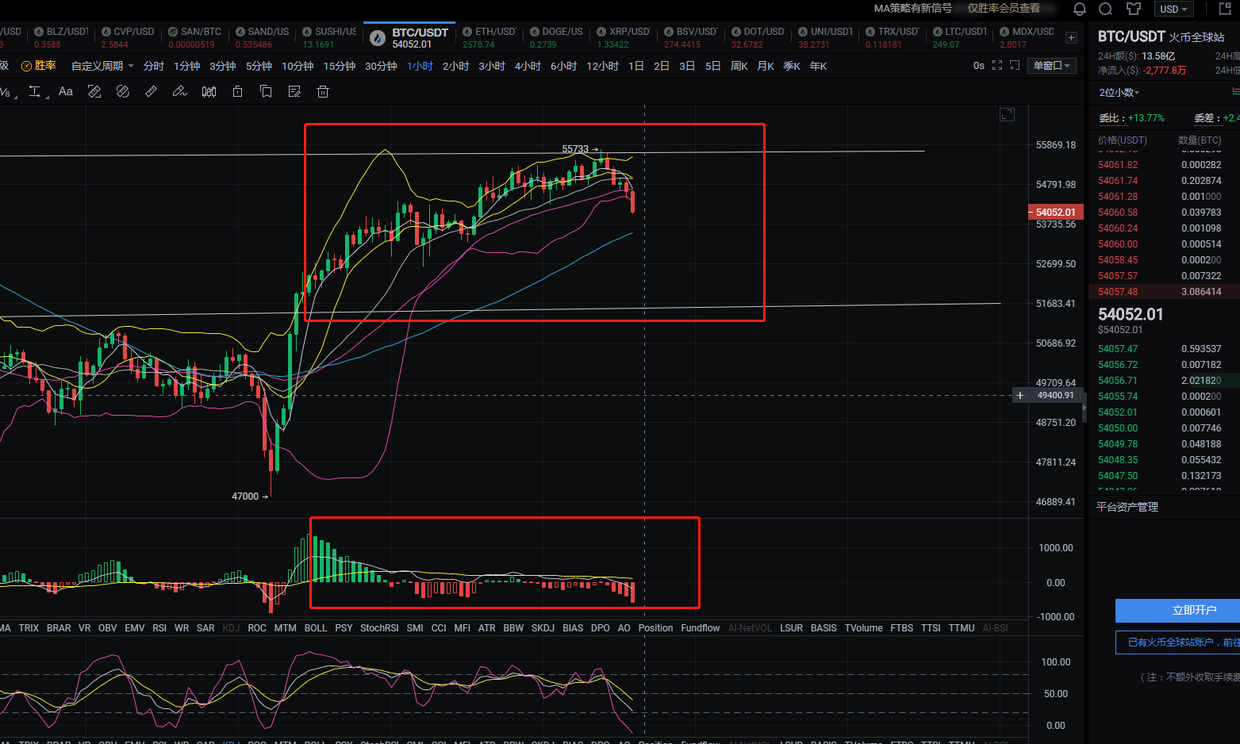
Task: Click the 54057.47 bid price row
Action: [1164, 349]
